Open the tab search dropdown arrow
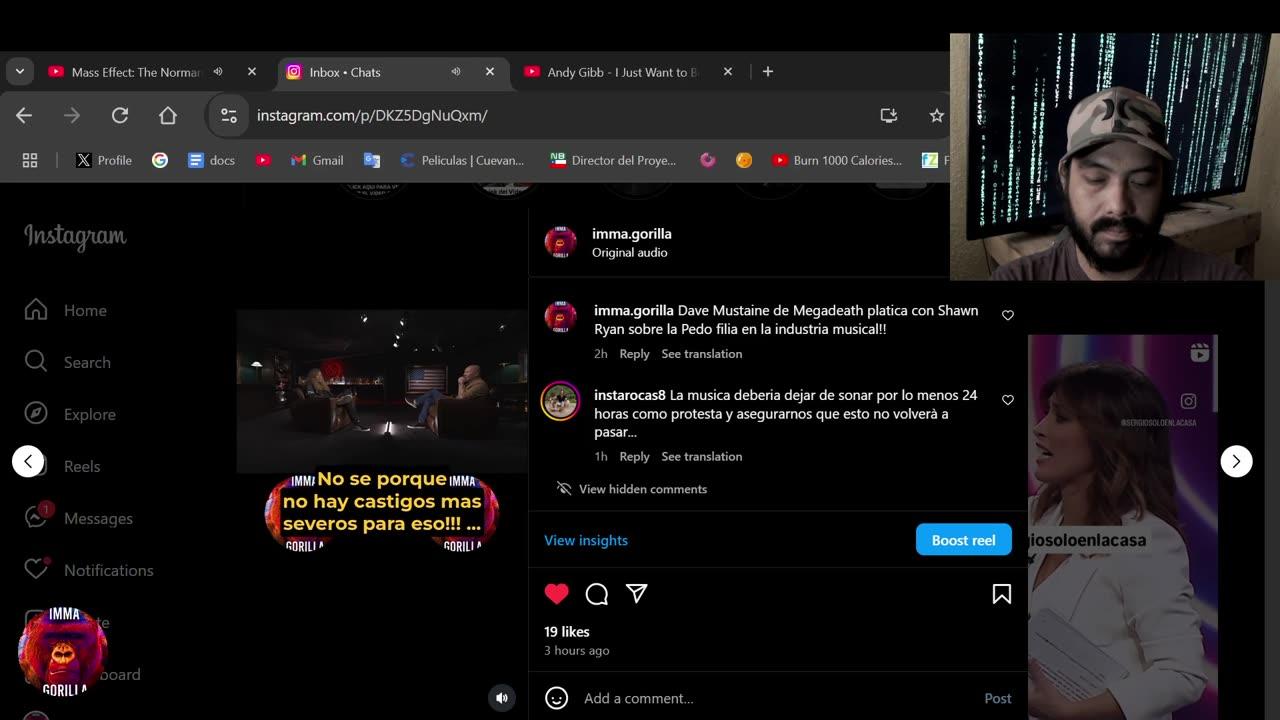The image size is (1280, 720). (x=19, y=72)
